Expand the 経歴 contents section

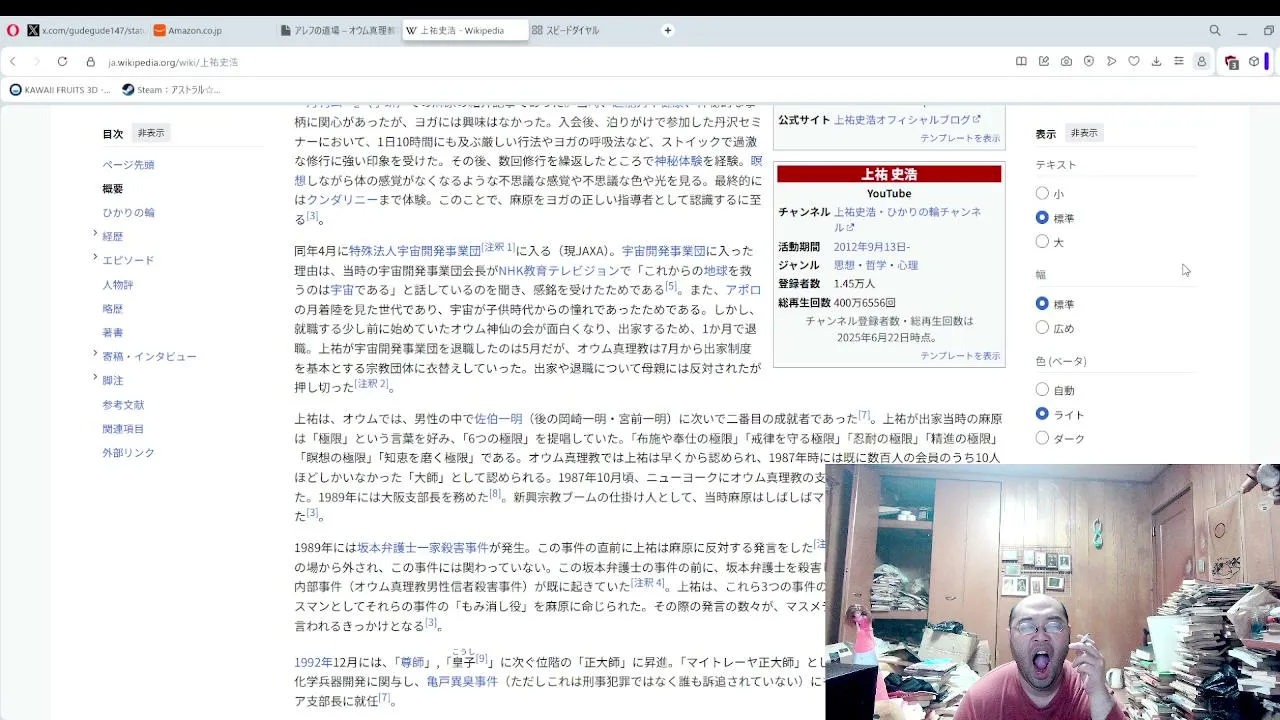coord(95,234)
